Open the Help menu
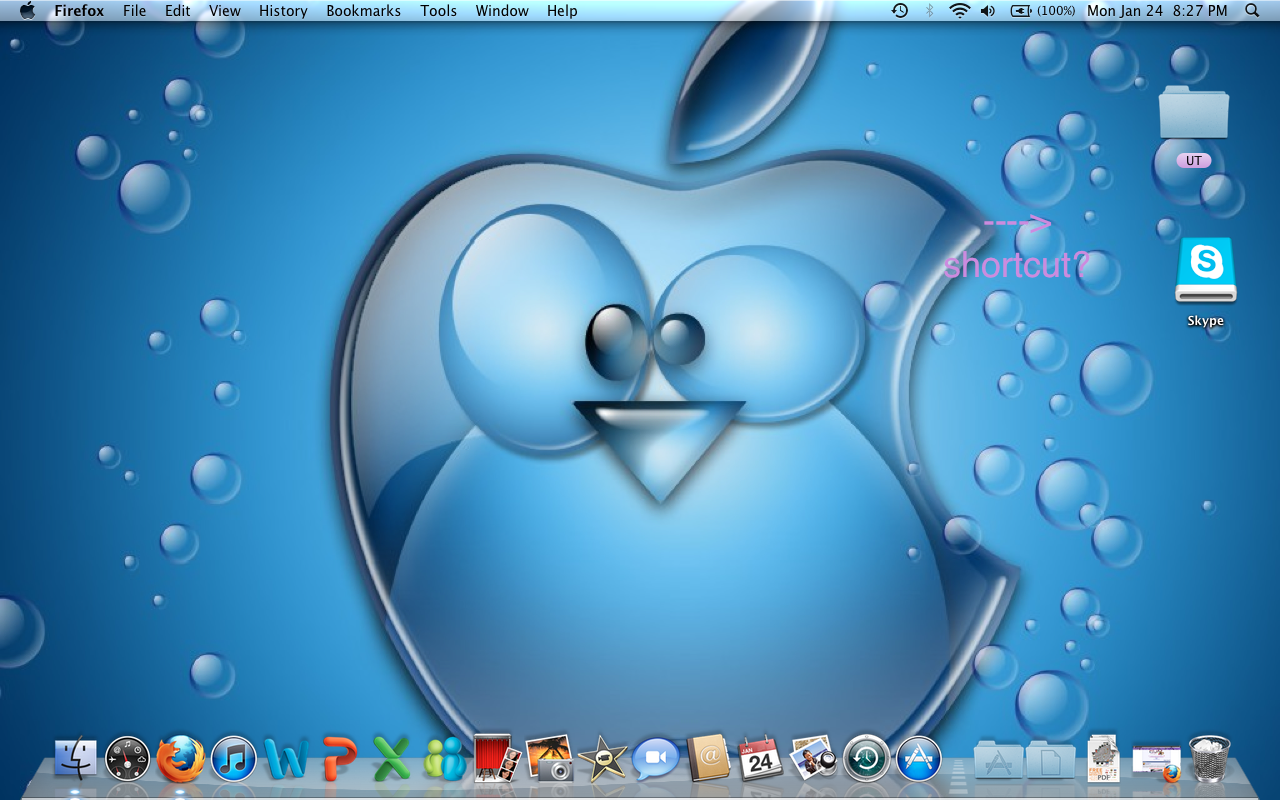The width and height of the screenshot is (1280, 800). coord(562,11)
